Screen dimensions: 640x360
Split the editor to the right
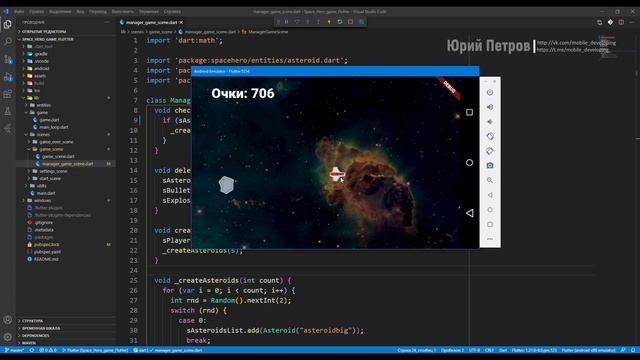click(x=621, y=22)
